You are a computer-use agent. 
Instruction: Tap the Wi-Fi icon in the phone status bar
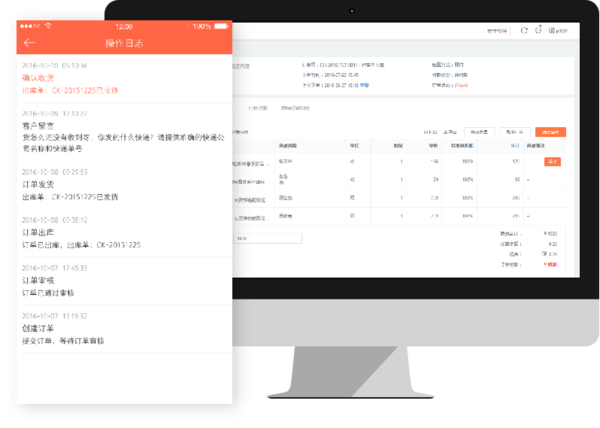(48, 26)
